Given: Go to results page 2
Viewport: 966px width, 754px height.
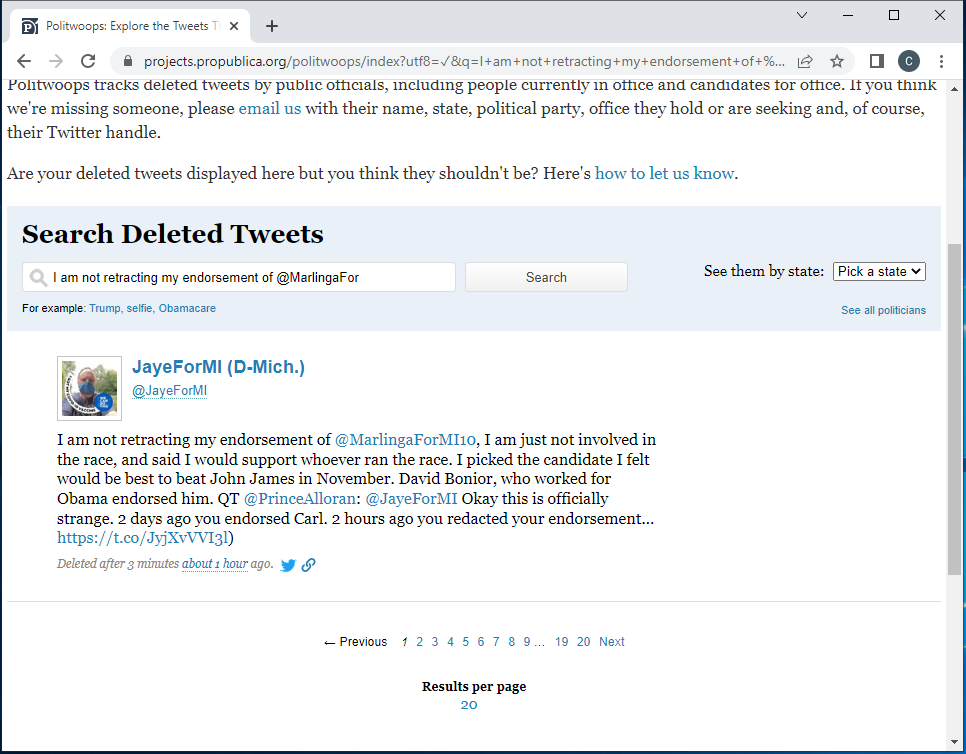Looking at the screenshot, I should coord(420,642).
